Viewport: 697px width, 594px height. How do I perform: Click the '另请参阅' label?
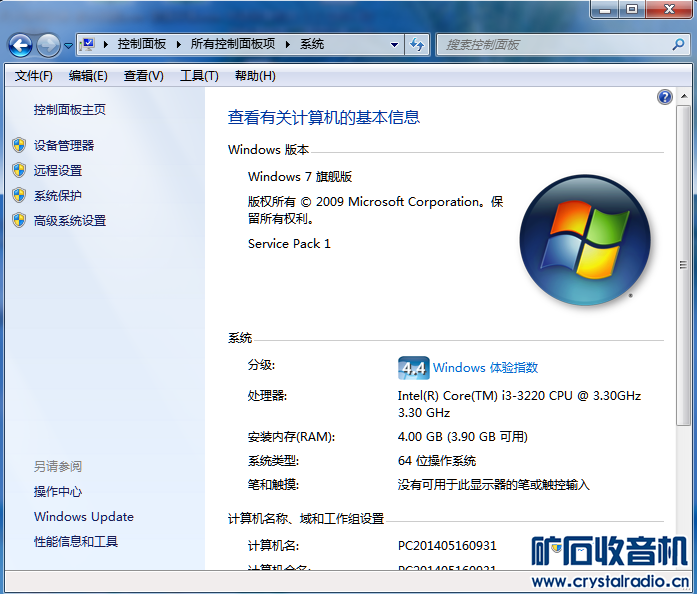(x=58, y=466)
